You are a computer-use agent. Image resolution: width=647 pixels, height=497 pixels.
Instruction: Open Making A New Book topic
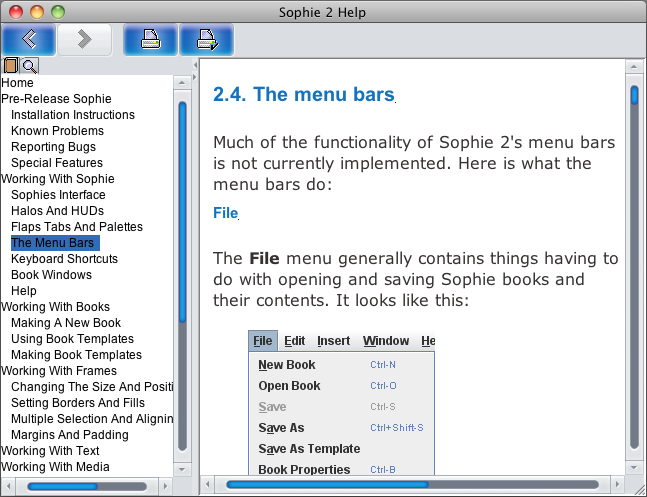(66, 323)
